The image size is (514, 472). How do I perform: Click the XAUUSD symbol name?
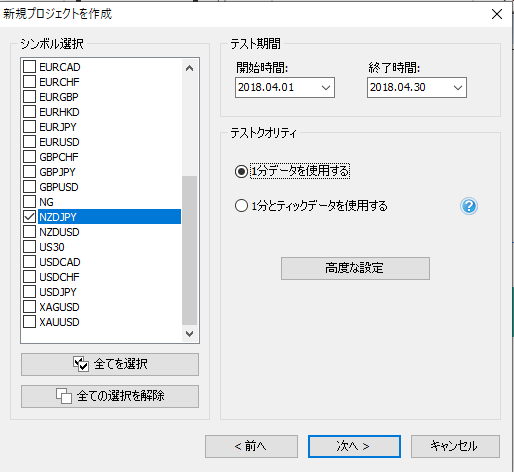coord(59,322)
